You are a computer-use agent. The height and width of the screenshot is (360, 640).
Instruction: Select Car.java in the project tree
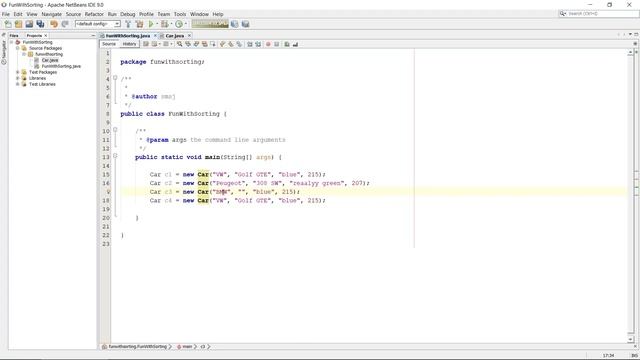coord(50,60)
